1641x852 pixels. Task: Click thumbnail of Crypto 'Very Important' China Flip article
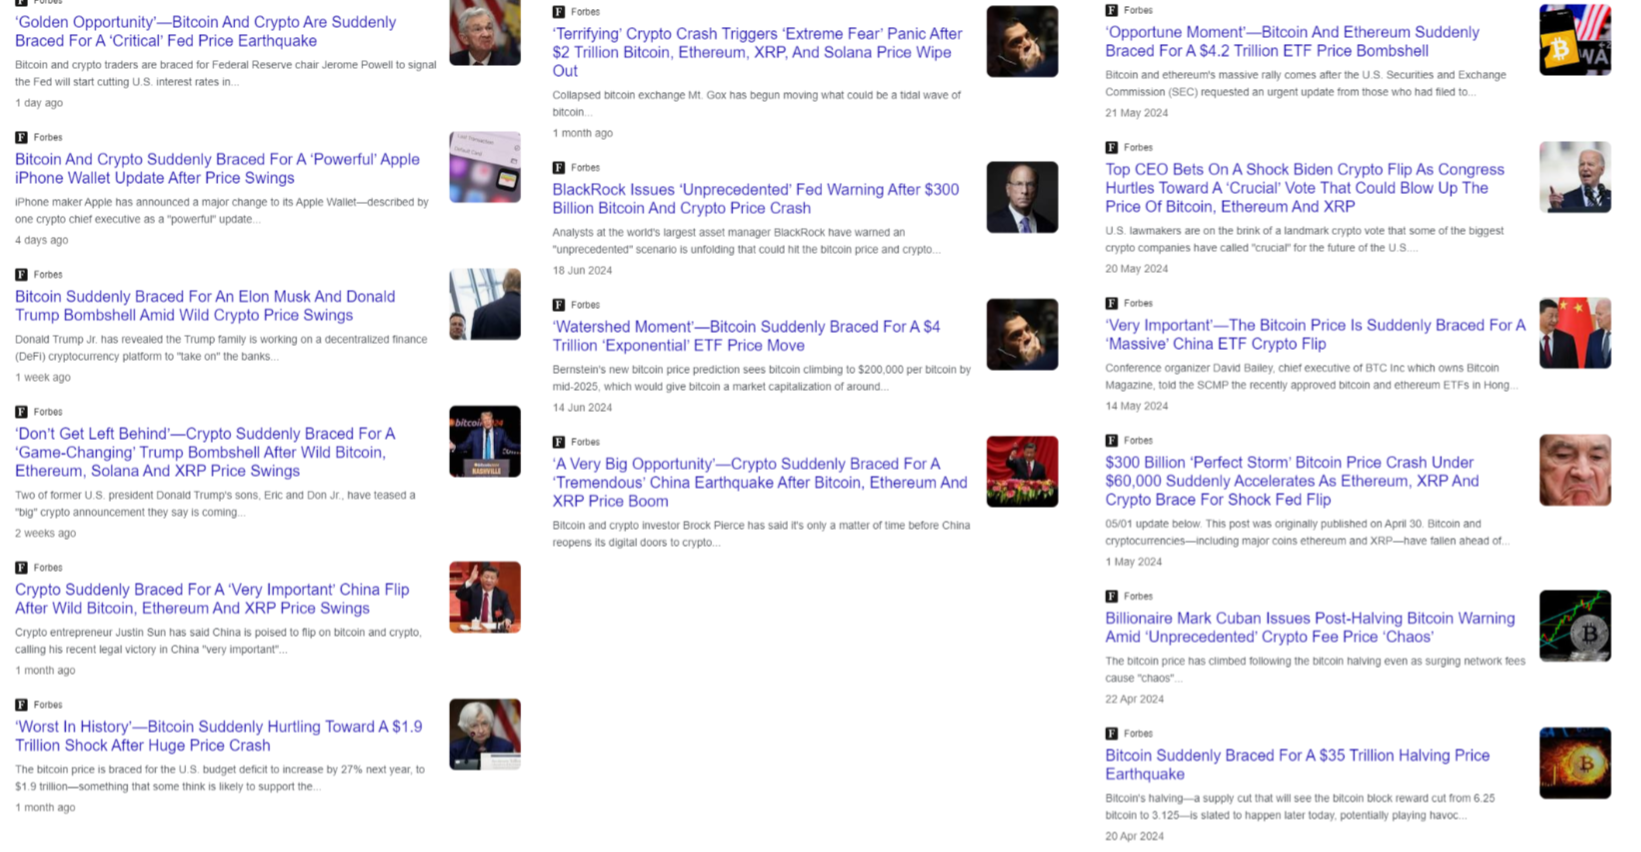(485, 597)
